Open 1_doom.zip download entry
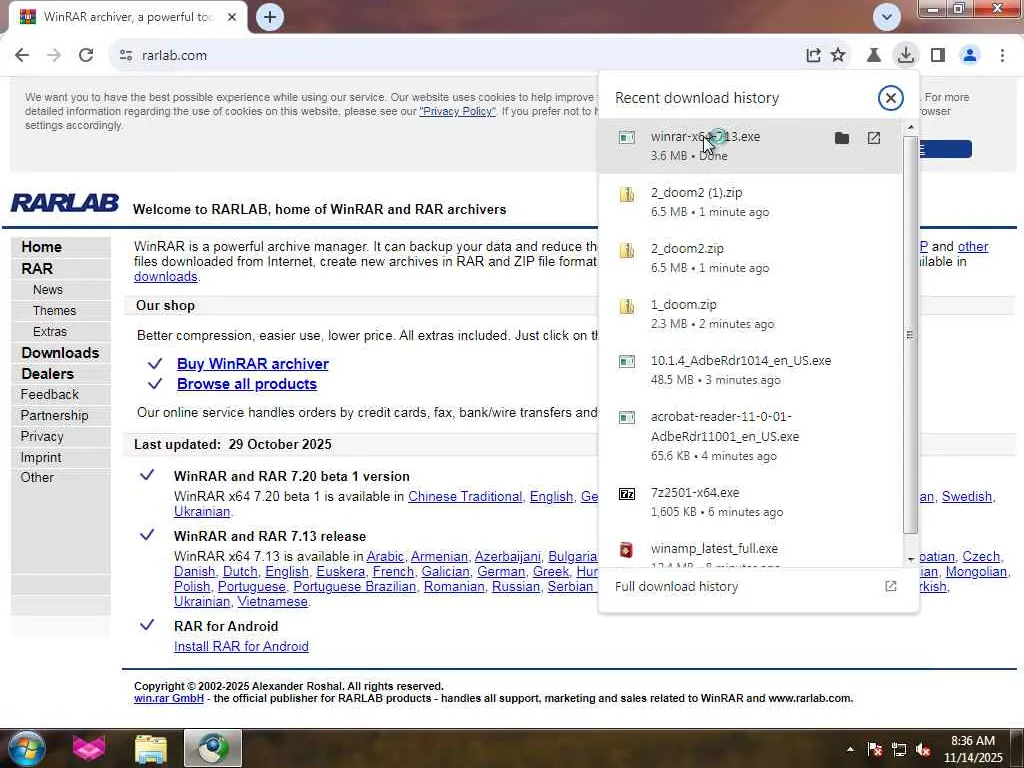1024x768 pixels. tap(750, 314)
